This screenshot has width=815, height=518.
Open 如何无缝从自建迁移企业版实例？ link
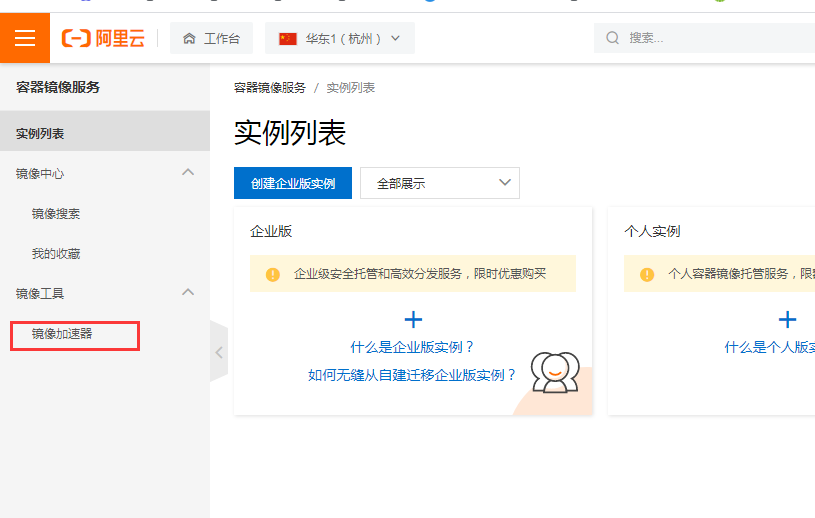[x=412, y=375]
